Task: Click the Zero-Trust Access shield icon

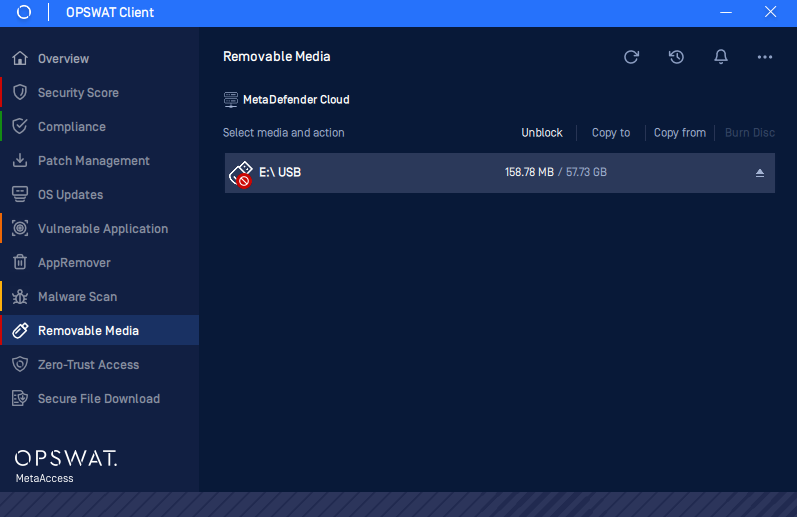Action: coord(20,364)
